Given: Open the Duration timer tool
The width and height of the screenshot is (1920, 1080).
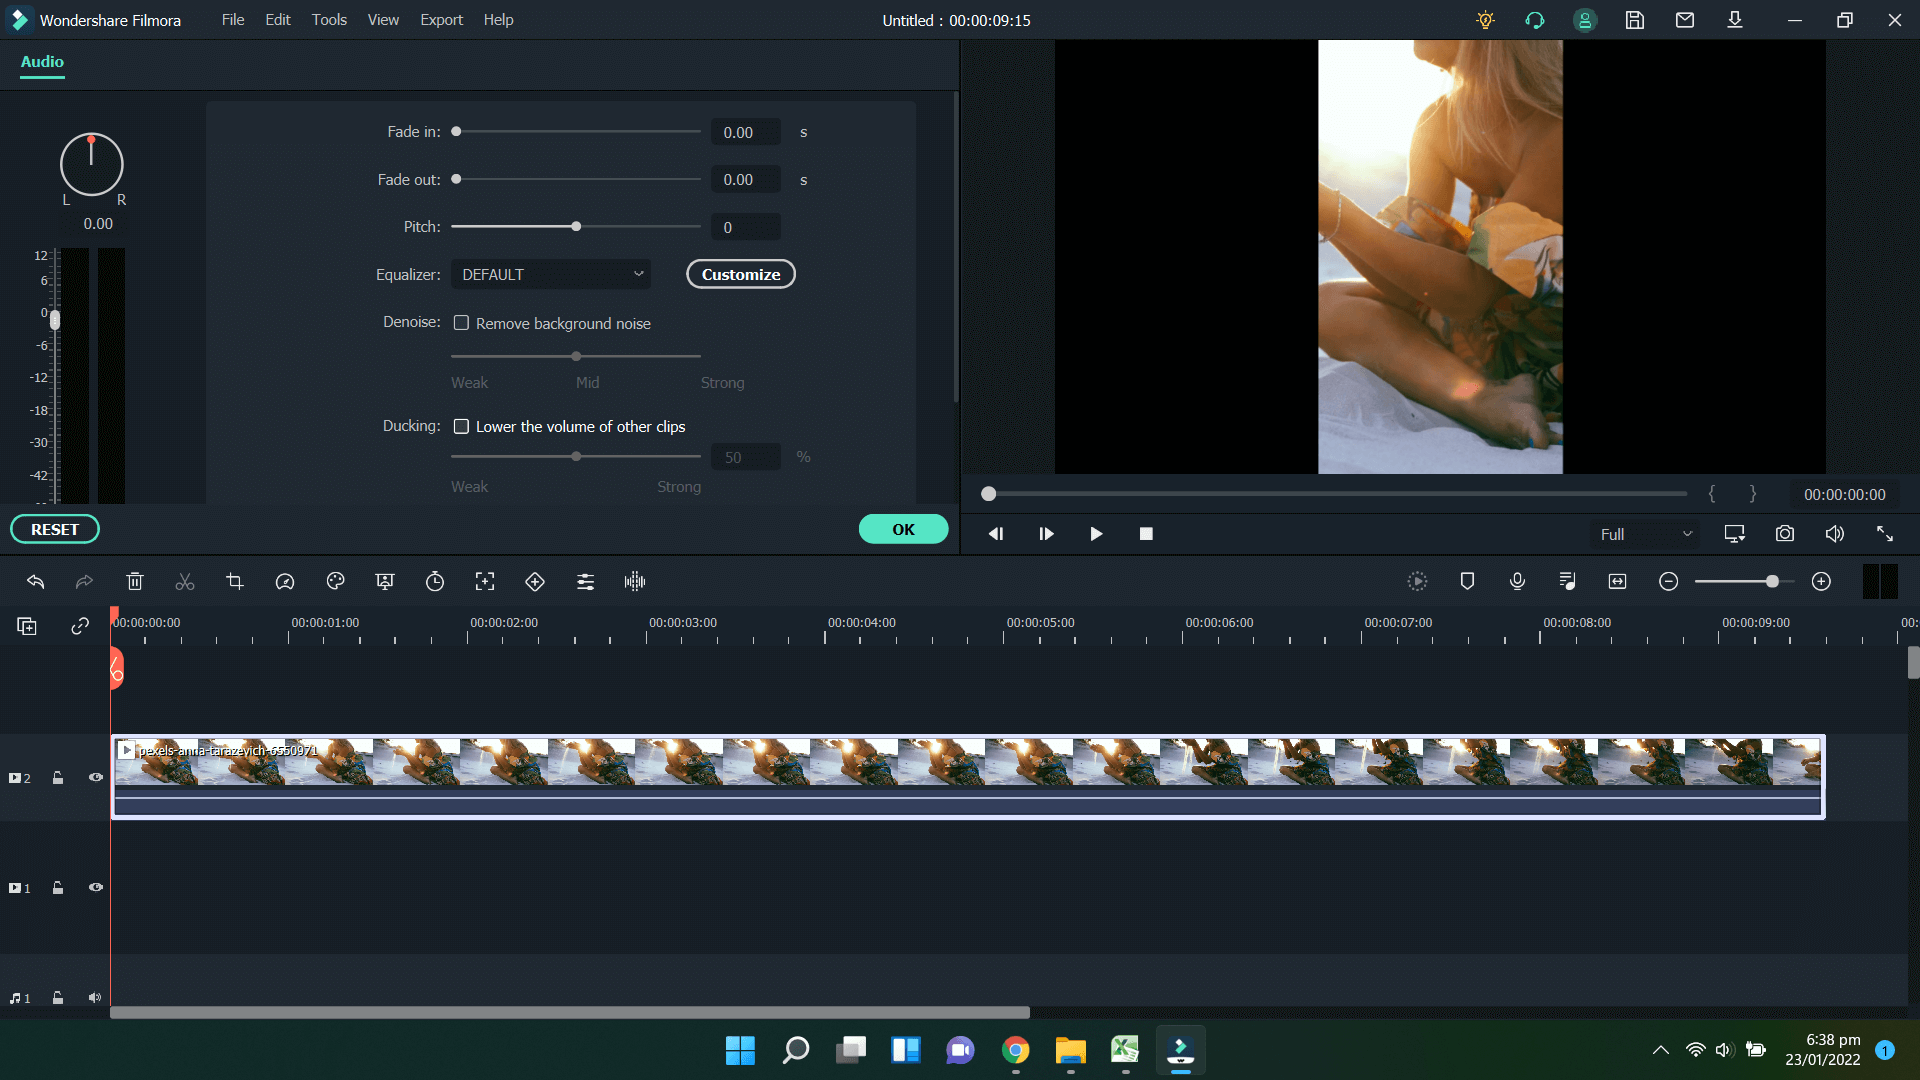Looking at the screenshot, I should (x=435, y=581).
